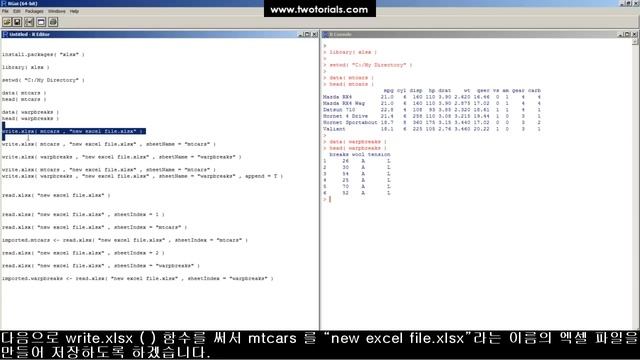
Task: Open the Windows menu
Action: click(x=57, y=11)
